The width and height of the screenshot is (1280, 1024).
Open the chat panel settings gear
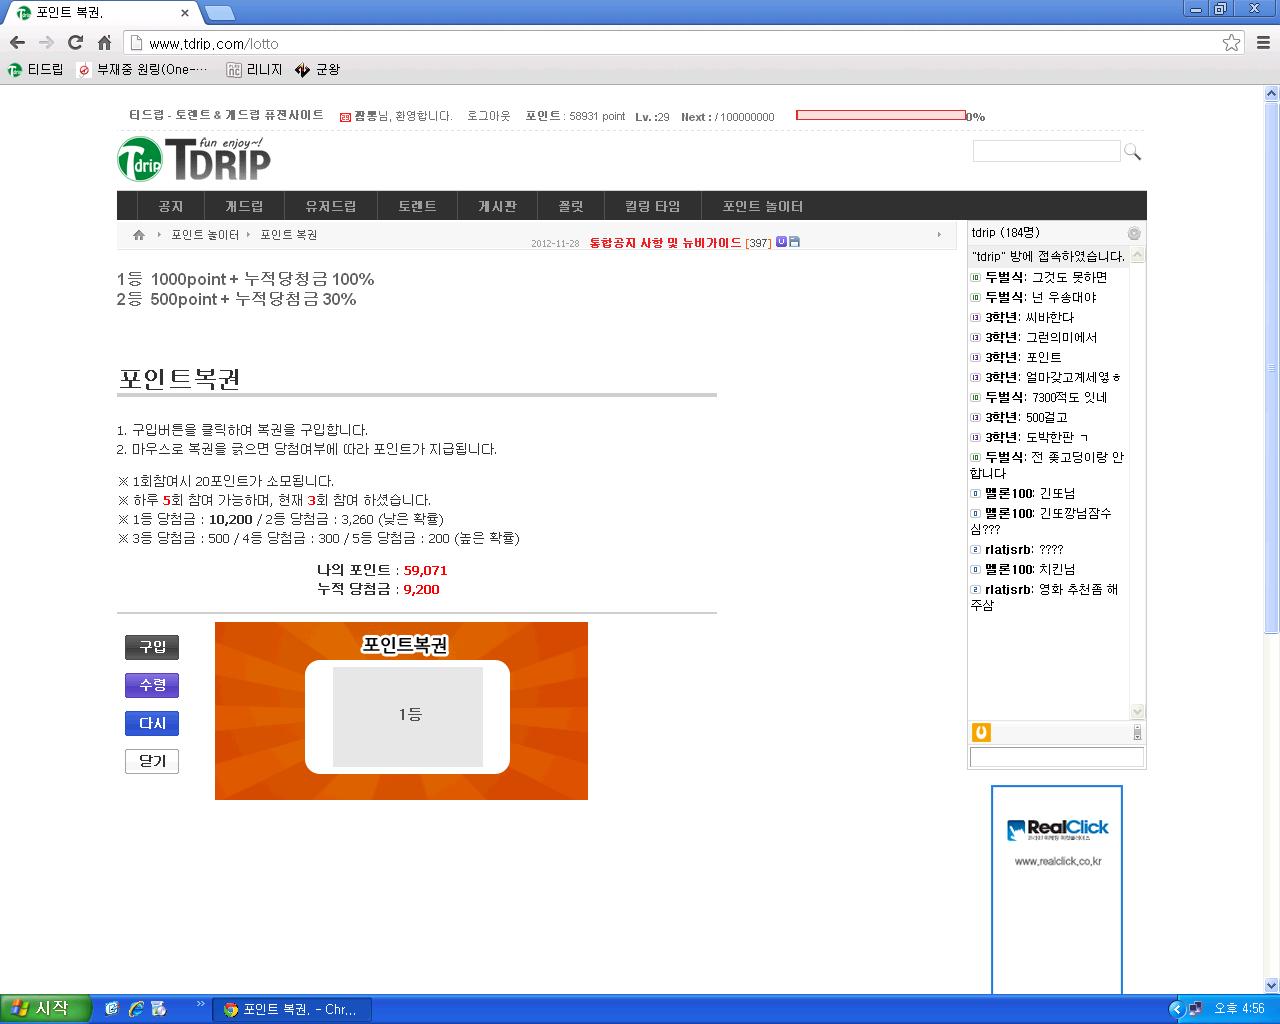point(1134,233)
